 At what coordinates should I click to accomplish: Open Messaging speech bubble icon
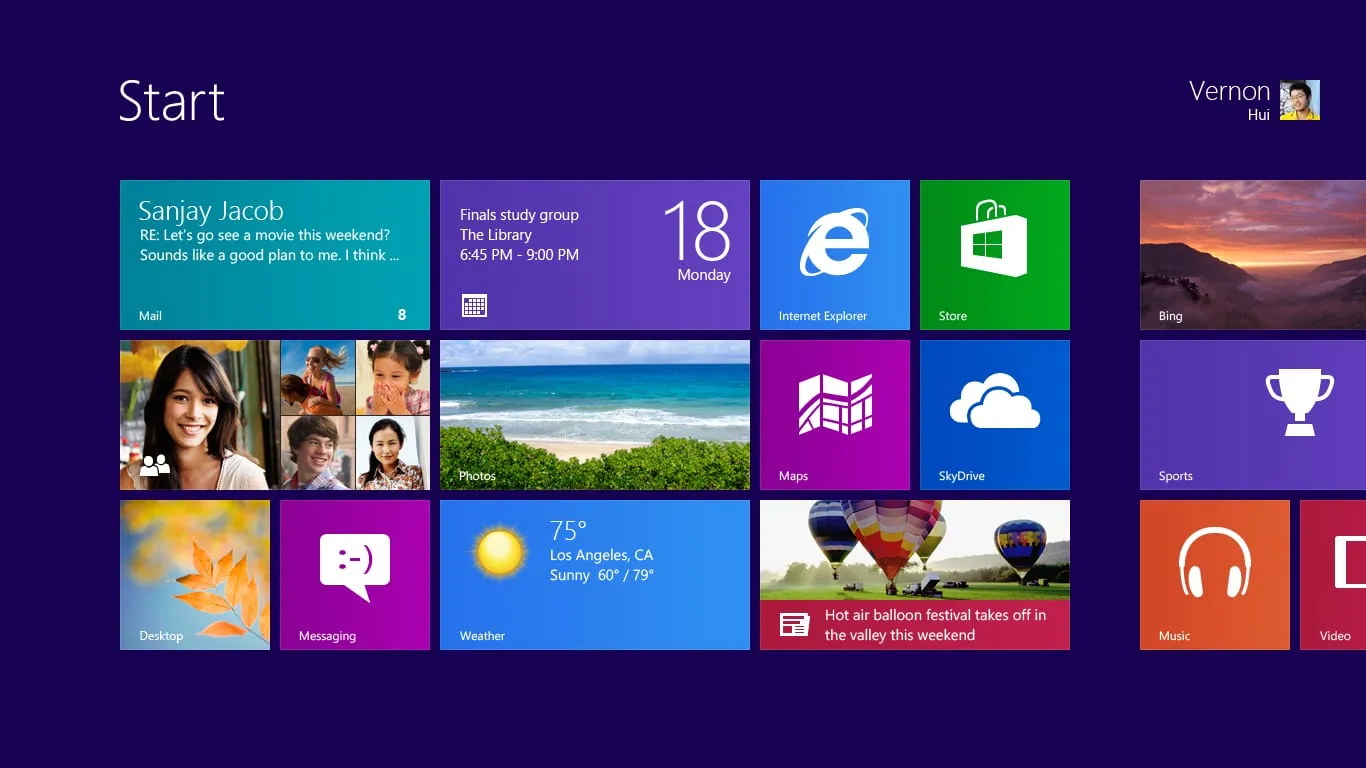coord(355,567)
